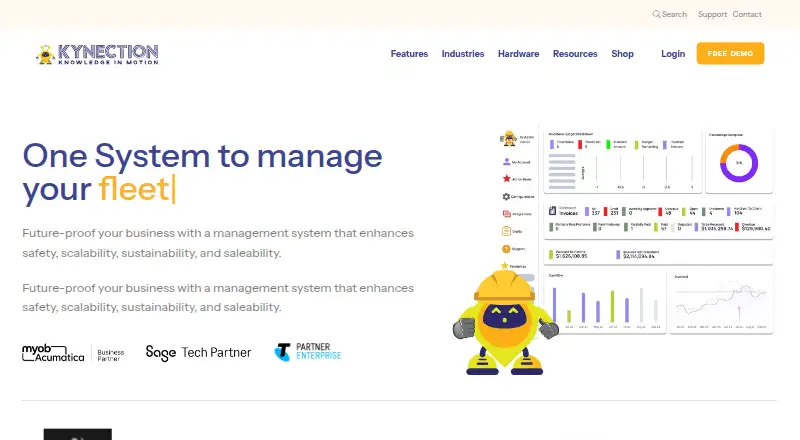Click the FREE DEMO button
The width and height of the screenshot is (800, 440).
click(730, 53)
